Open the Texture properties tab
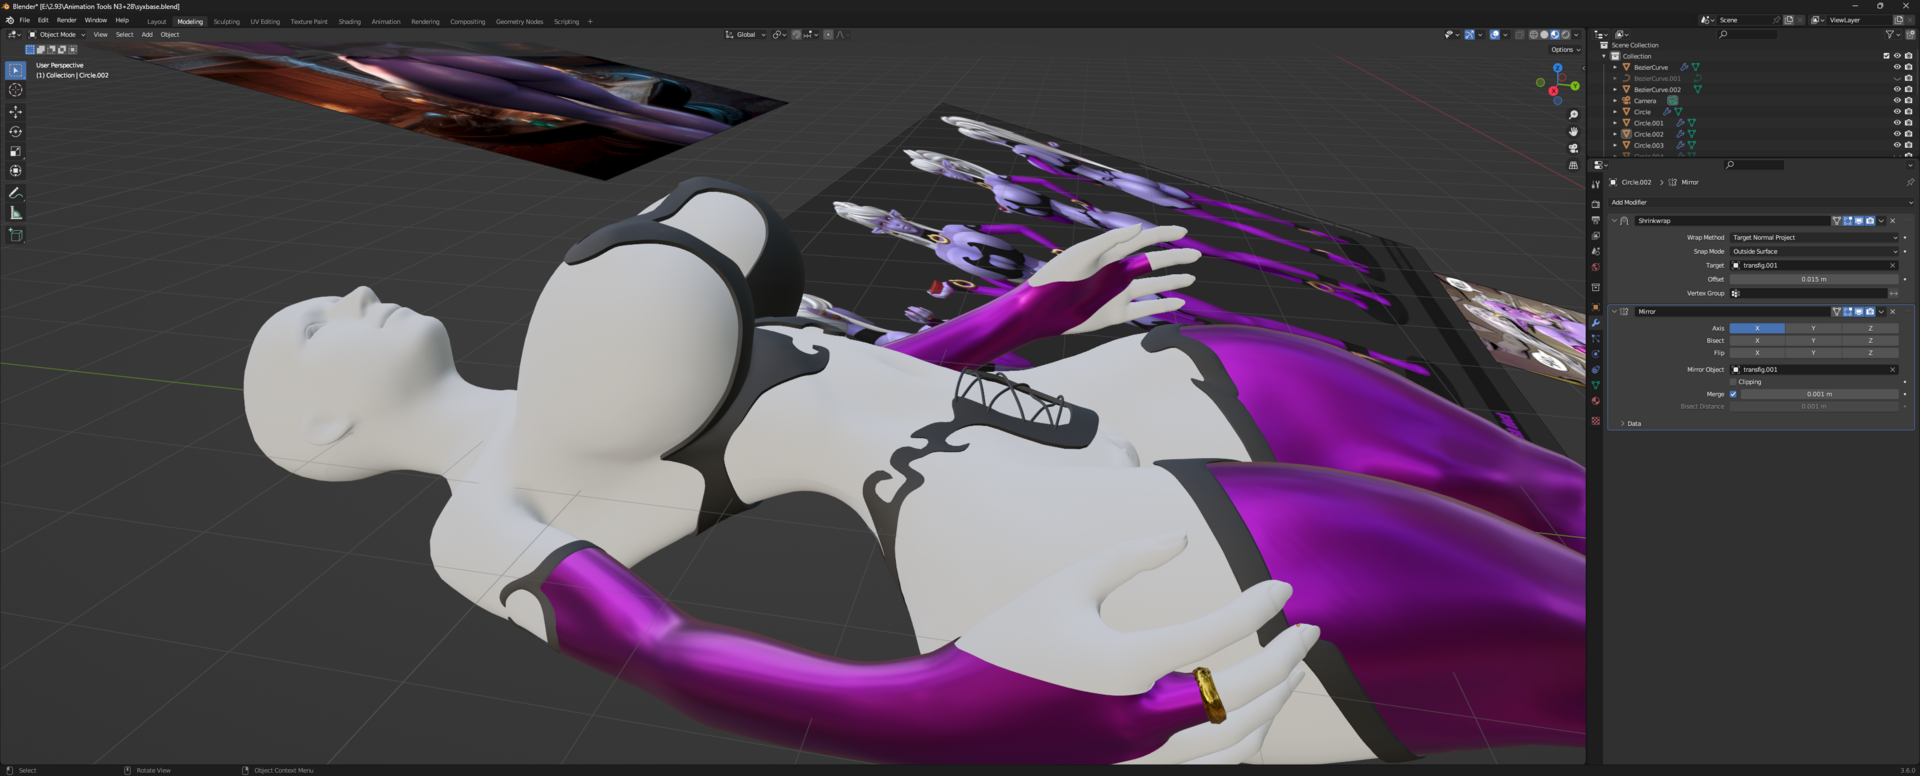The height and width of the screenshot is (776, 1920). [1595, 421]
